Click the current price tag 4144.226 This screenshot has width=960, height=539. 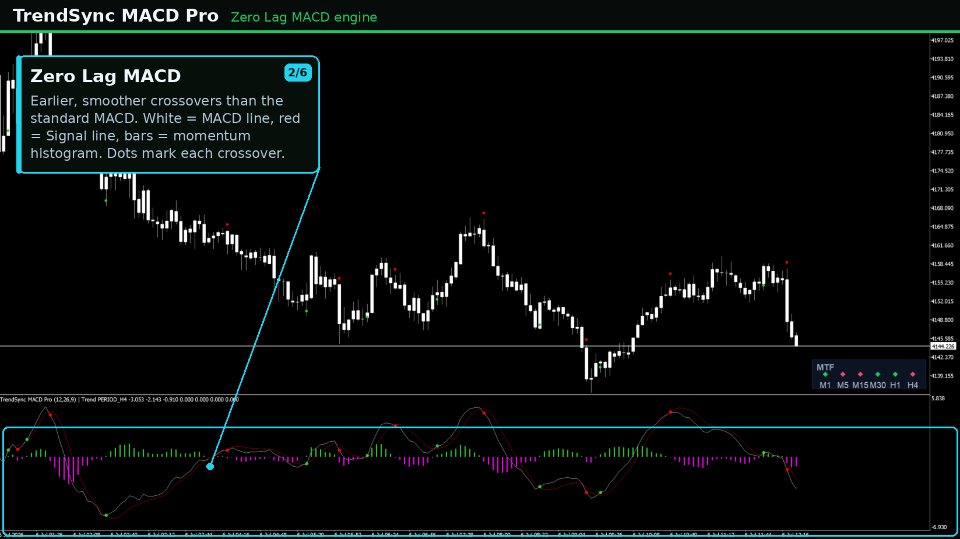943,347
